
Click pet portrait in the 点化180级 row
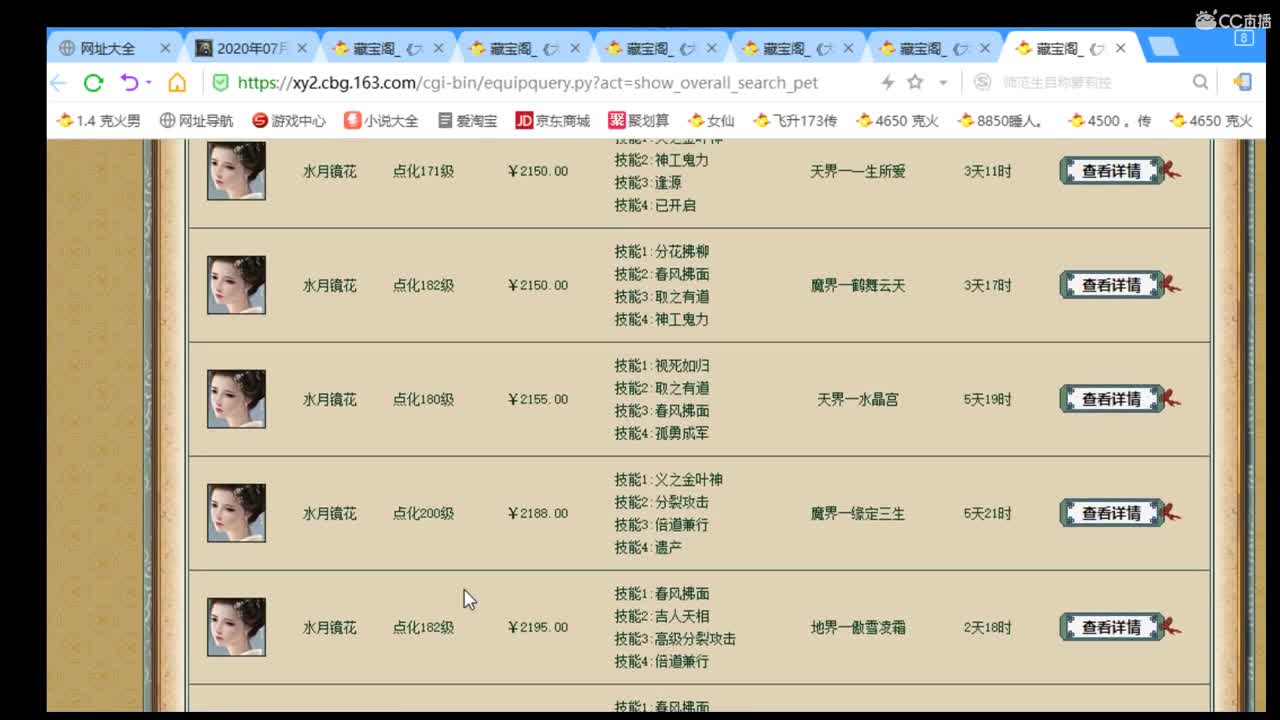(236, 399)
